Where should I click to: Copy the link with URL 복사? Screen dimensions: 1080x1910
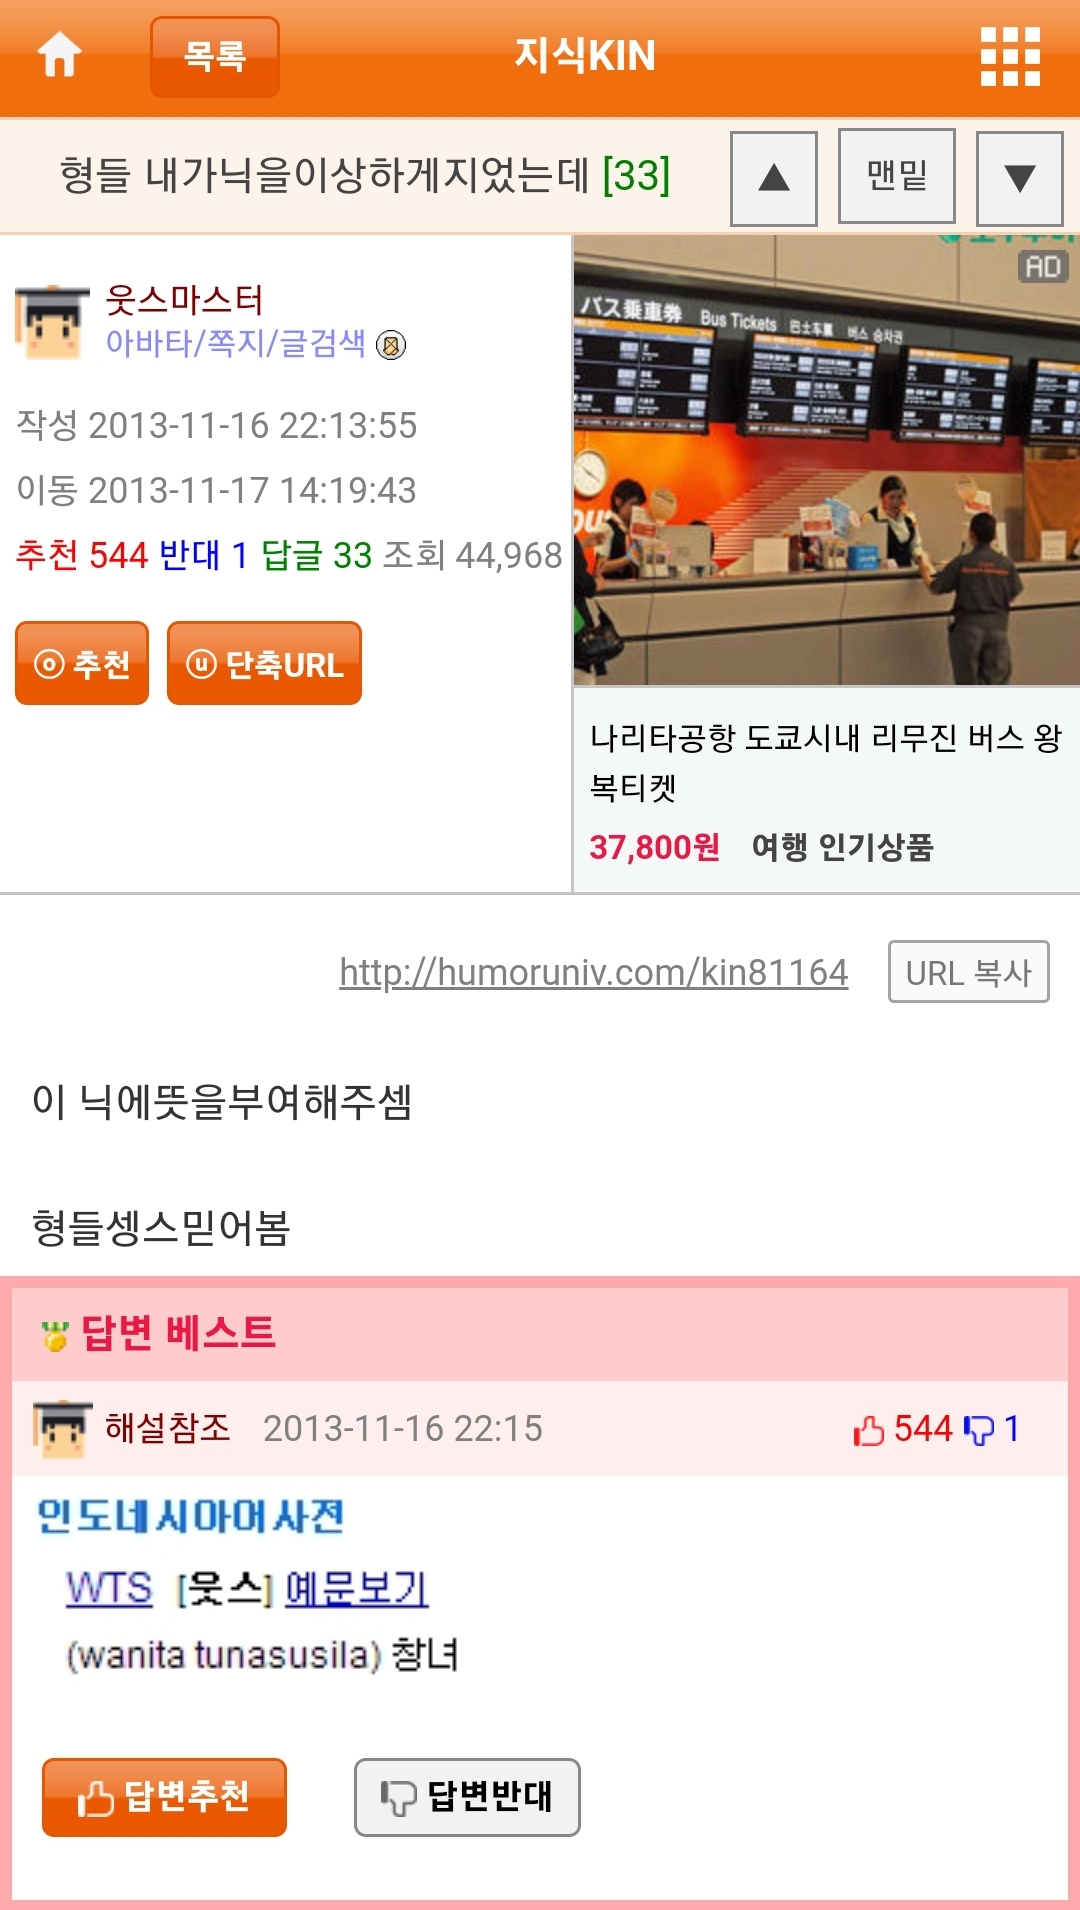point(968,972)
